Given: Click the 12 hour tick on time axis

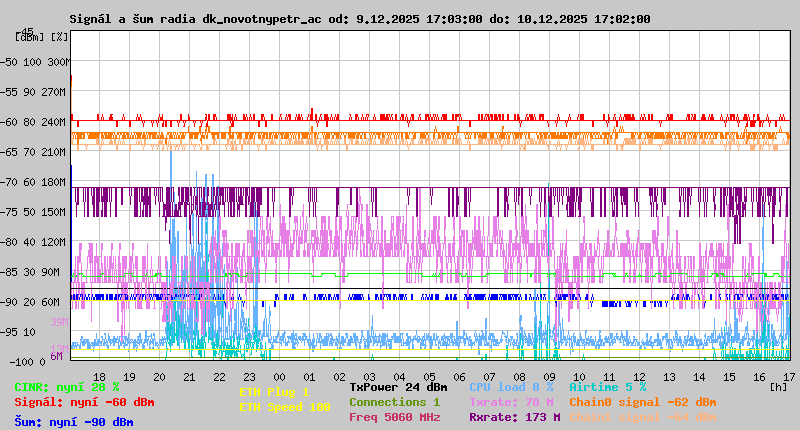Looking at the screenshot, I should [639, 376].
